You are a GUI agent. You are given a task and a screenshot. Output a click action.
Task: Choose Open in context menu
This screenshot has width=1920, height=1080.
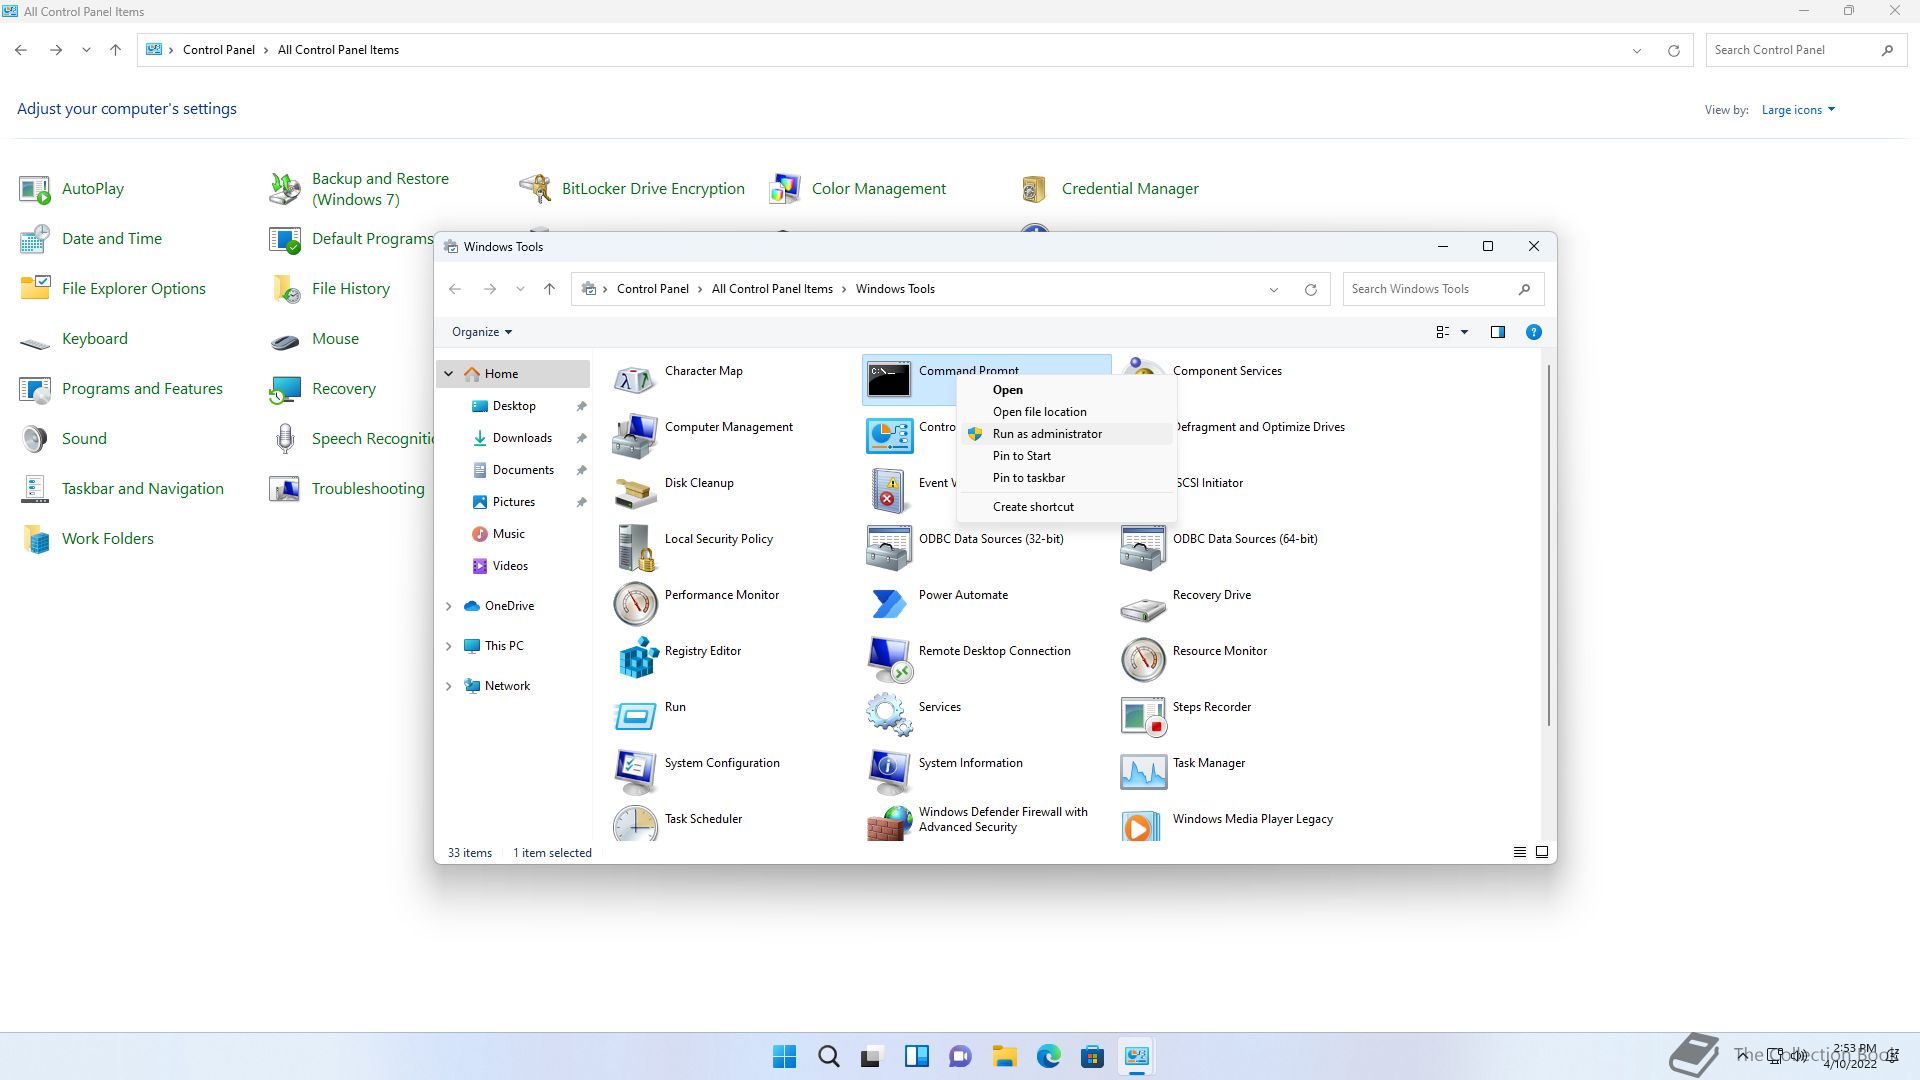pyautogui.click(x=1066, y=390)
